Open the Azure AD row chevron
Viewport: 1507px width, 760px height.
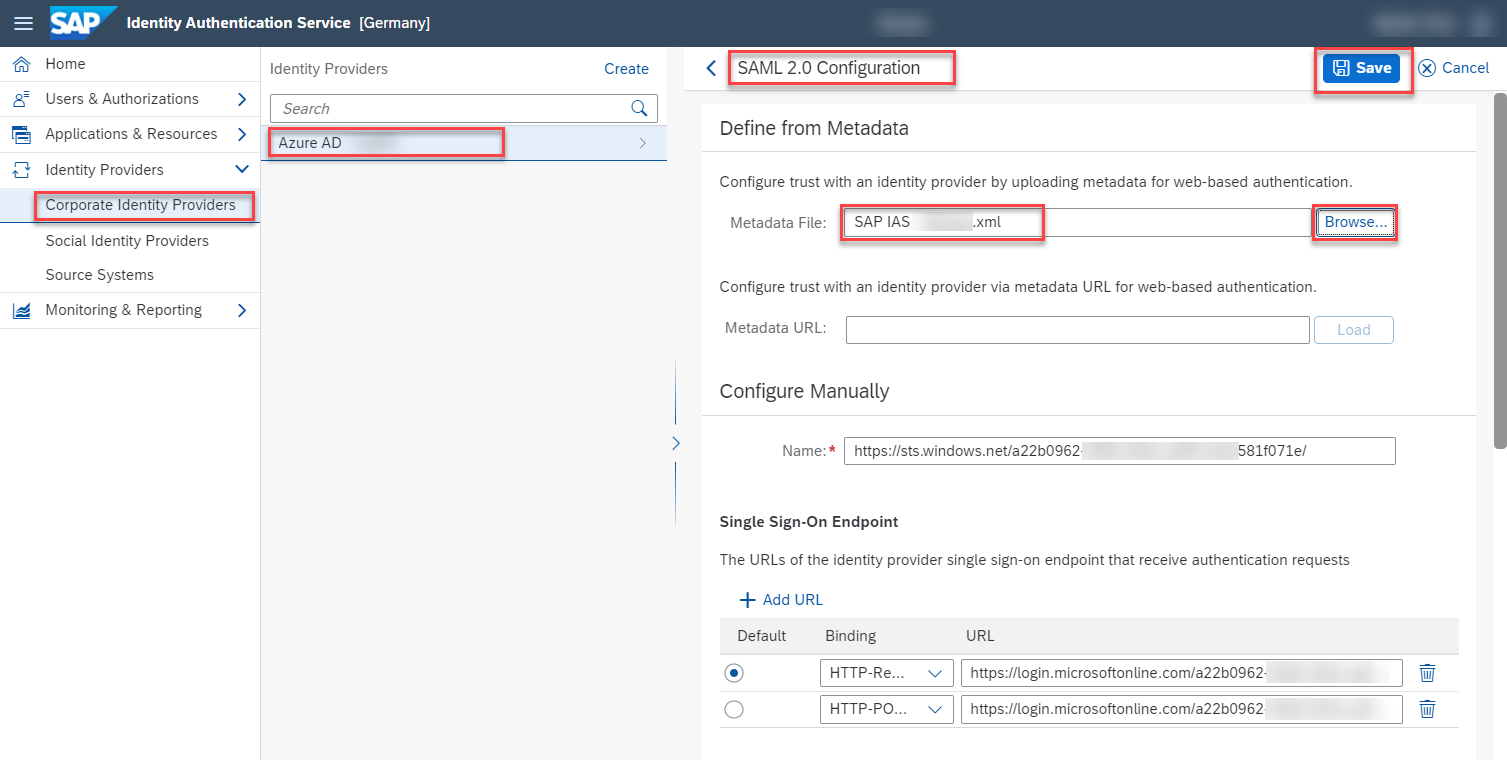(643, 143)
